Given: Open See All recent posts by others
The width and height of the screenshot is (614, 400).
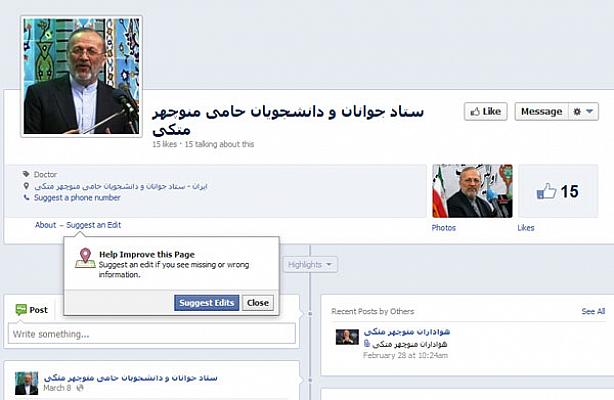Looking at the screenshot, I should 593,311.
